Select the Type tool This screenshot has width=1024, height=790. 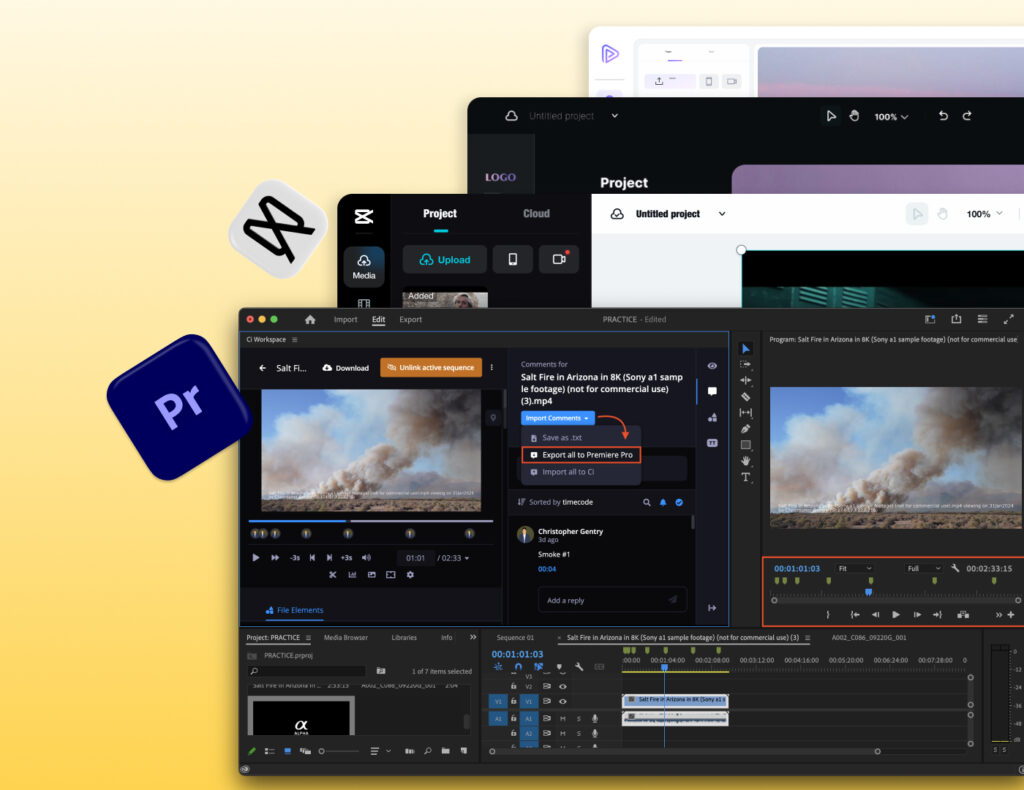pos(746,477)
